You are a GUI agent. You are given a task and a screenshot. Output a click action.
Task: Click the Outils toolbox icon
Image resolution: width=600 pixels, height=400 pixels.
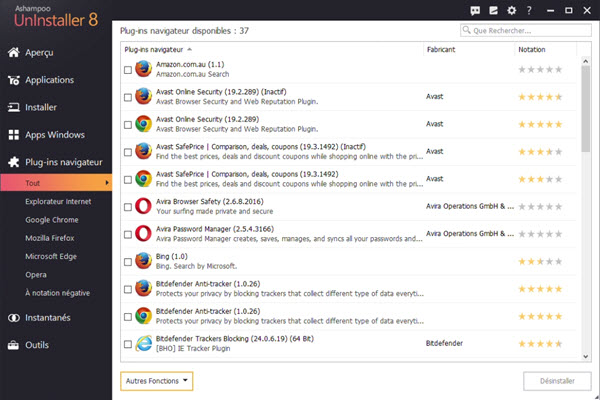point(13,345)
